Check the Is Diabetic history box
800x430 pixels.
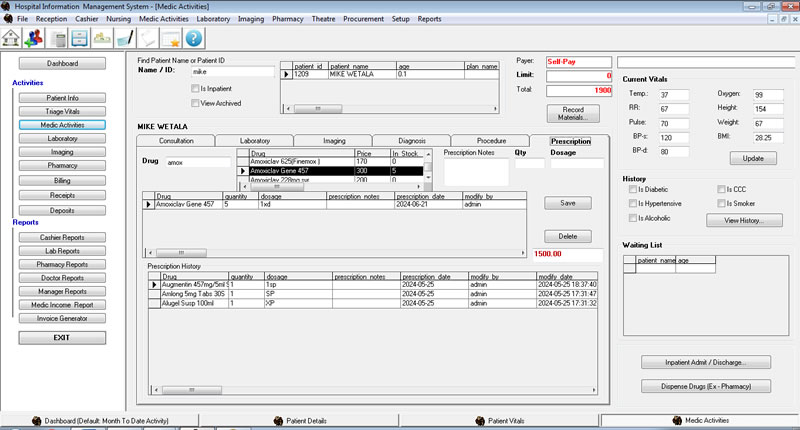(630, 189)
